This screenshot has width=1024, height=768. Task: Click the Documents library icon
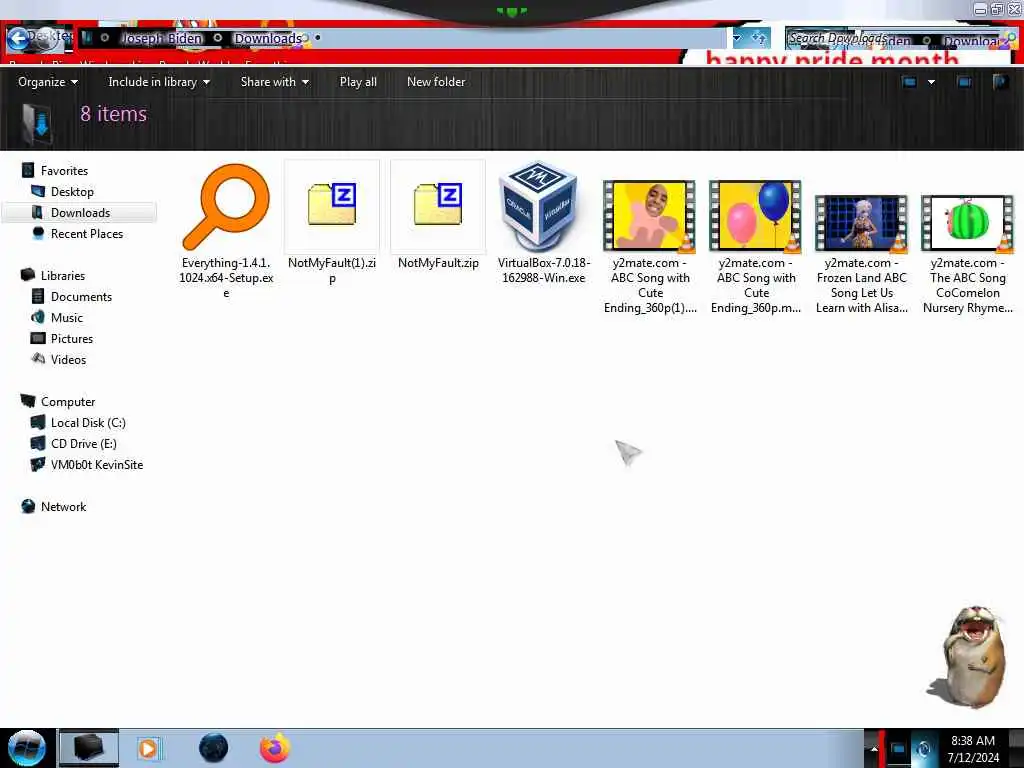tap(38, 296)
